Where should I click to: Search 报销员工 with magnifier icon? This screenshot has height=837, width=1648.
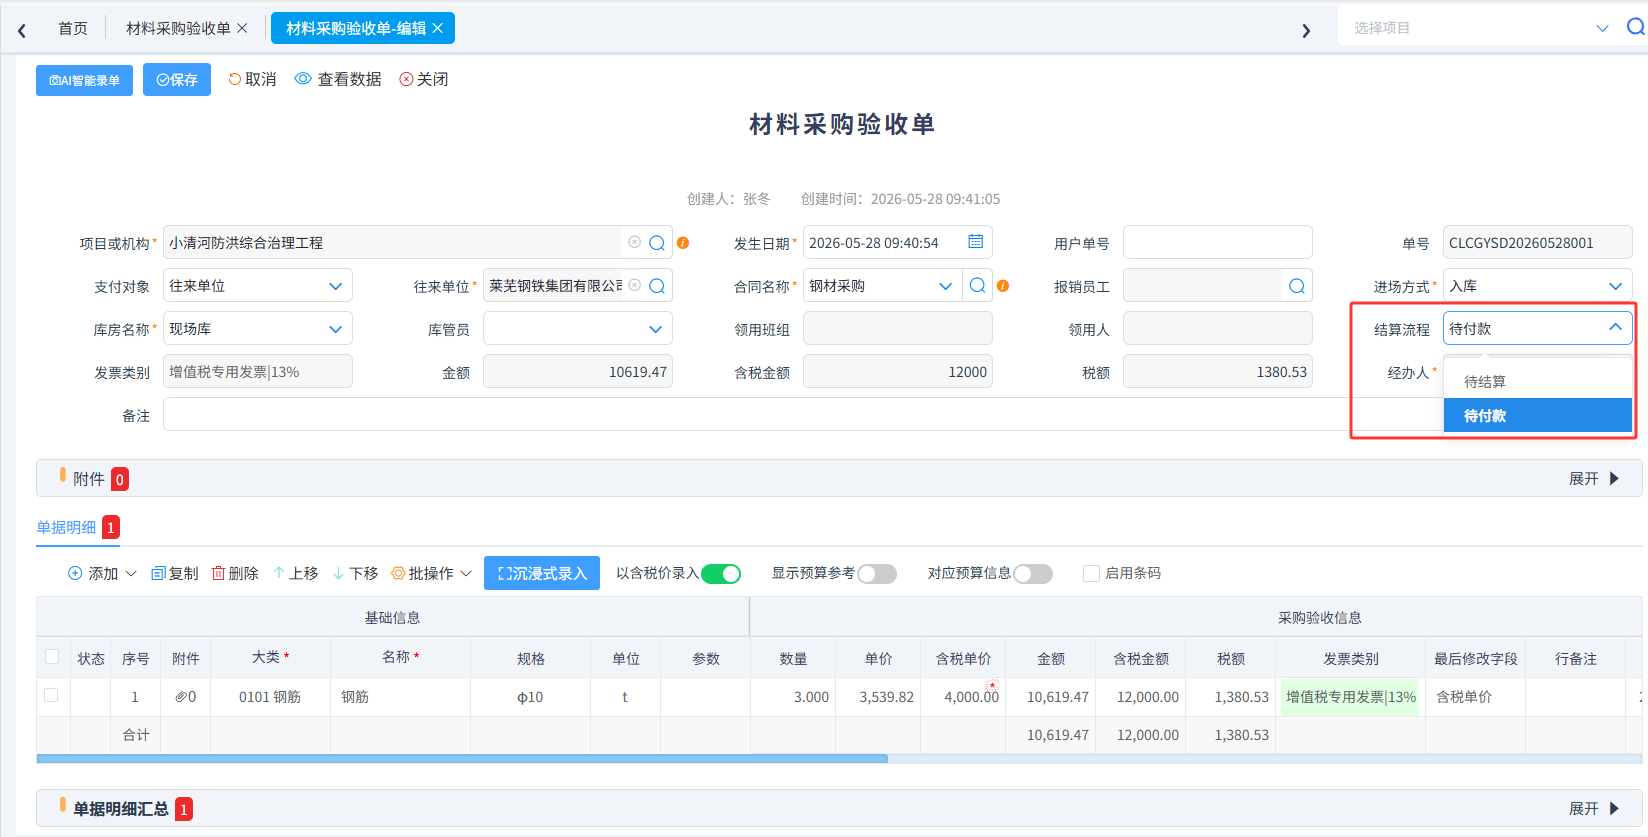[x=1297, y=286]
